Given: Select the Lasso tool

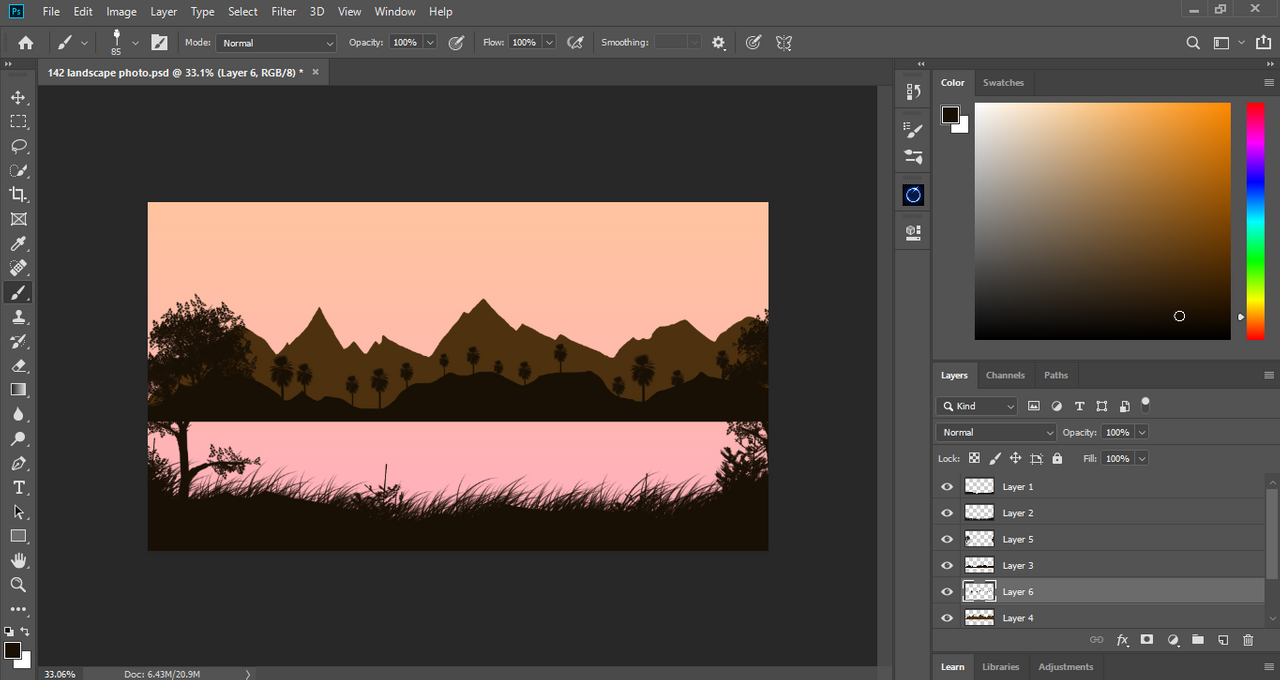Looking at the screenshot, I should tap(18, 146).
